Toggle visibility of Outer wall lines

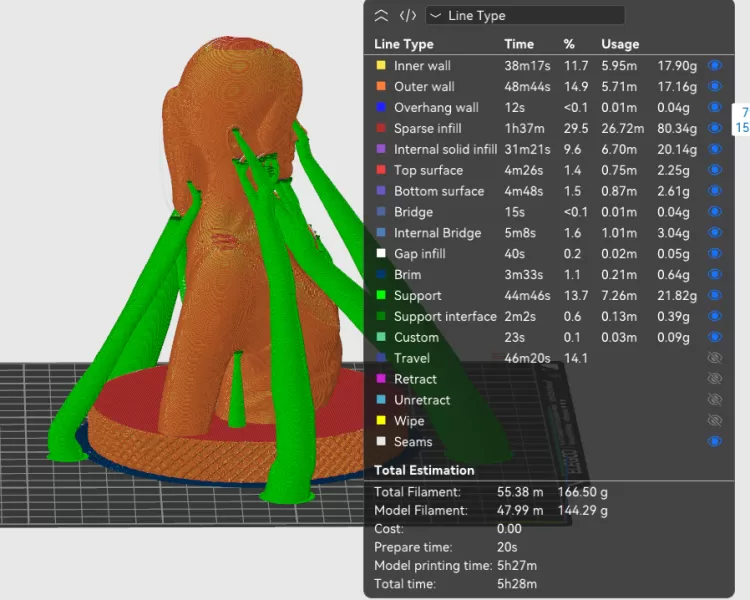pos(714,86)
